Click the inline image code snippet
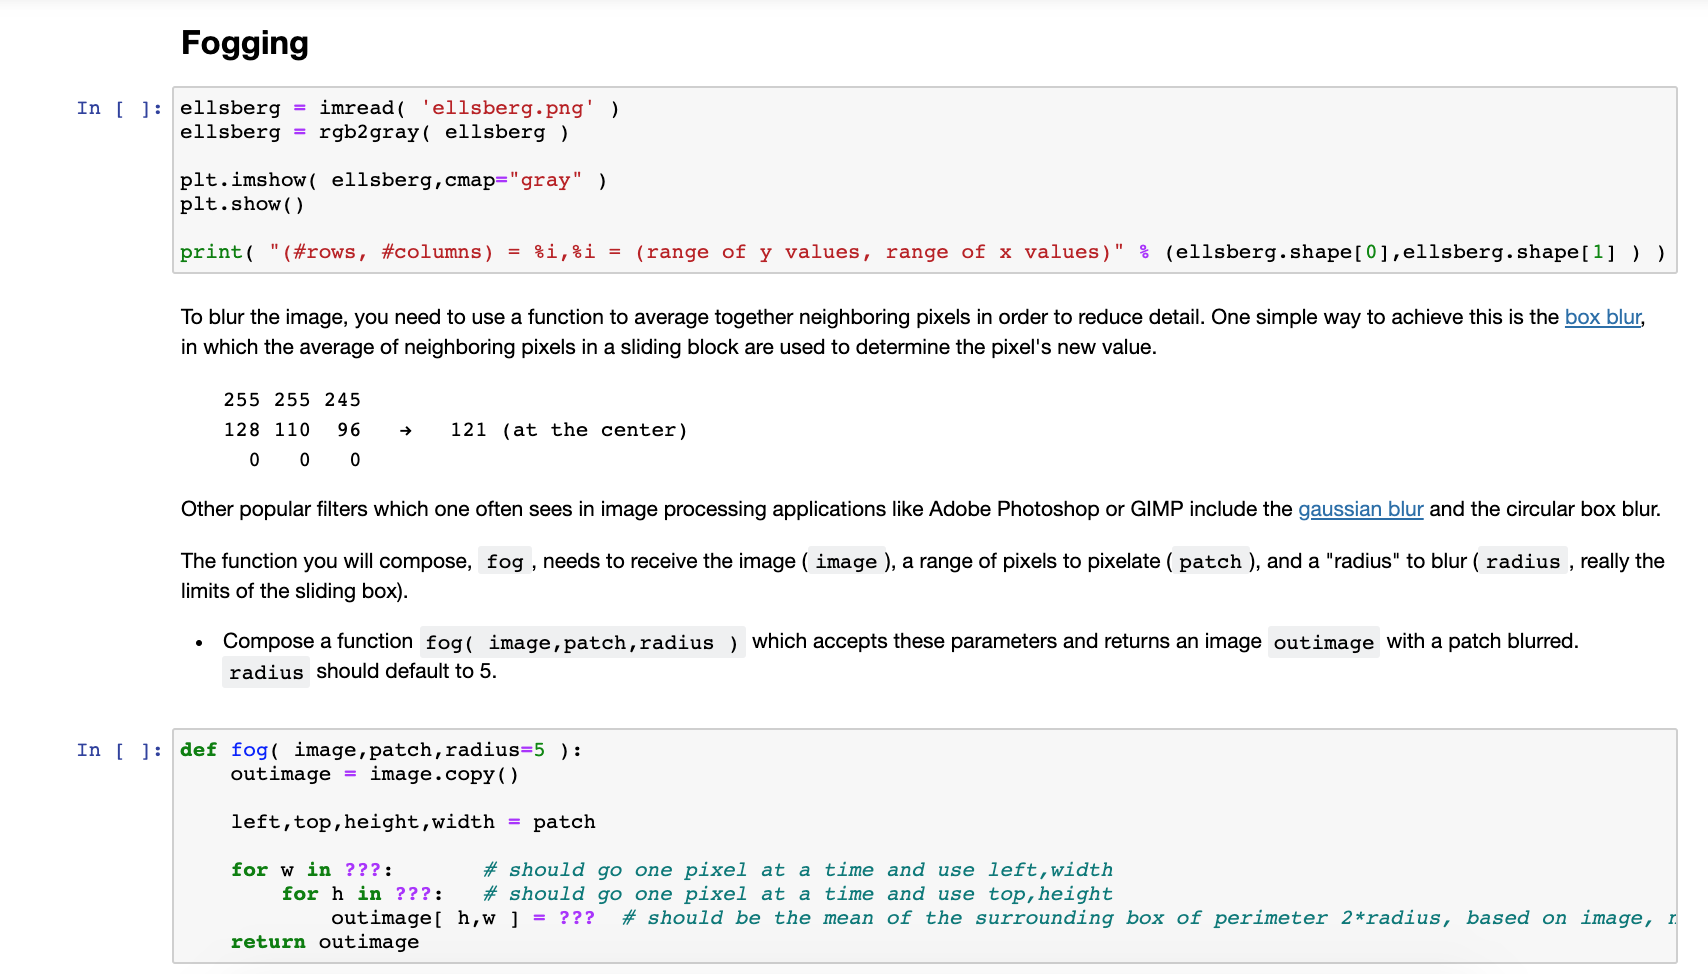Screen dimensions: 1708x974 click(846, 561)
